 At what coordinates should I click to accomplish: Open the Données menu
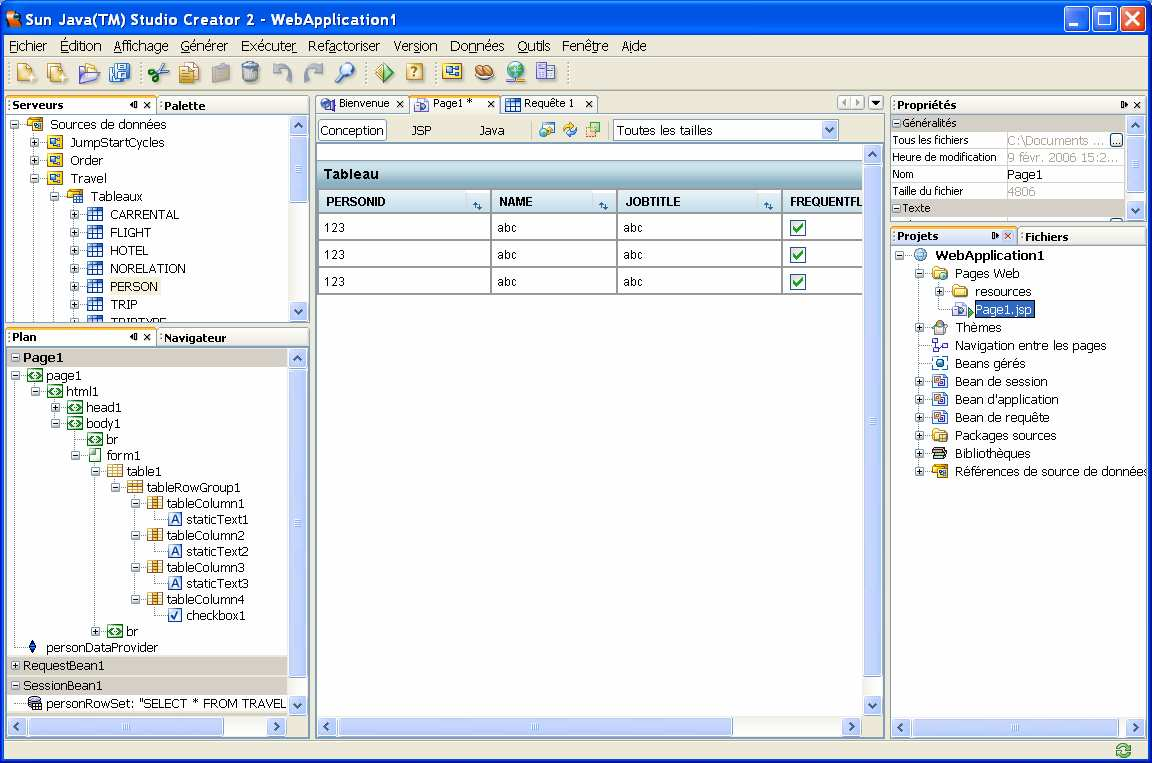(x=477, y=46)
